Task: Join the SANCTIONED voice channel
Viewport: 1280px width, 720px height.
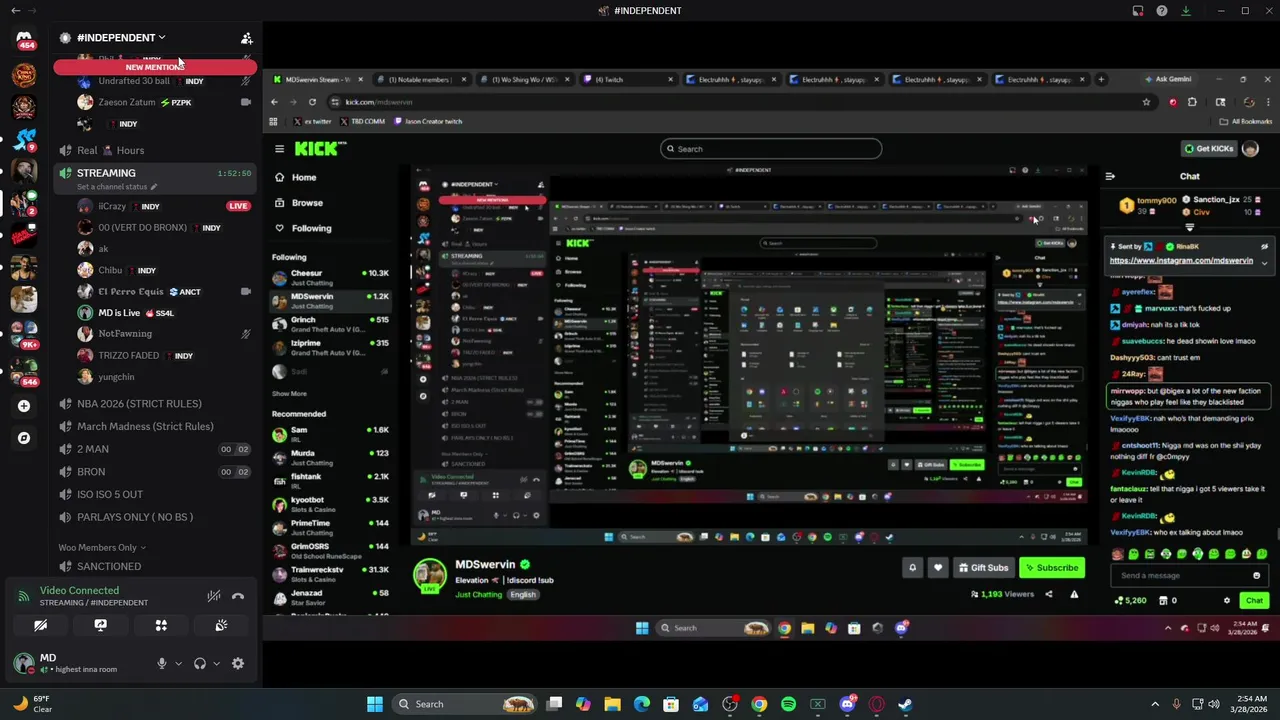Action: point(154,566)
